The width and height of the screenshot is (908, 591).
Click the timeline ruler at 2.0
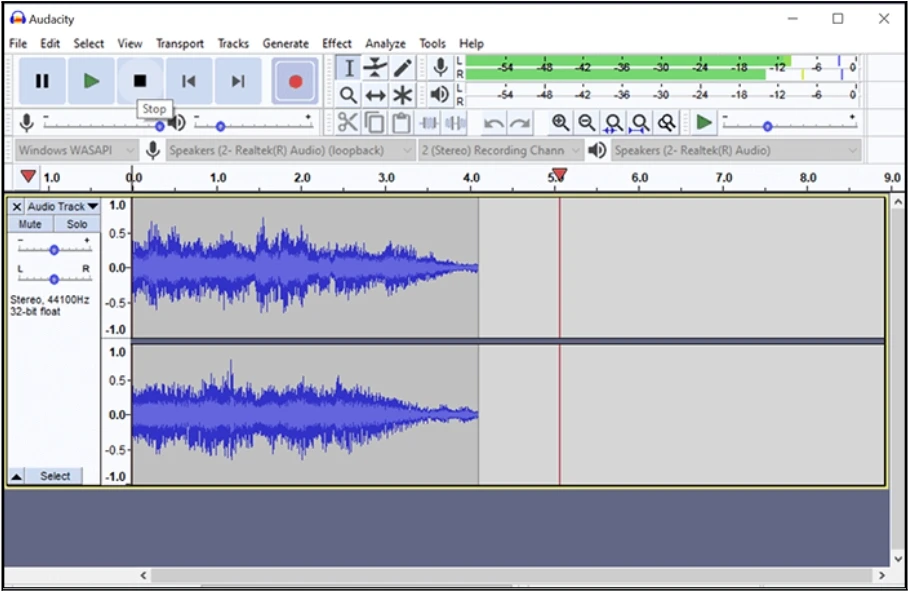tap(302, 178)
